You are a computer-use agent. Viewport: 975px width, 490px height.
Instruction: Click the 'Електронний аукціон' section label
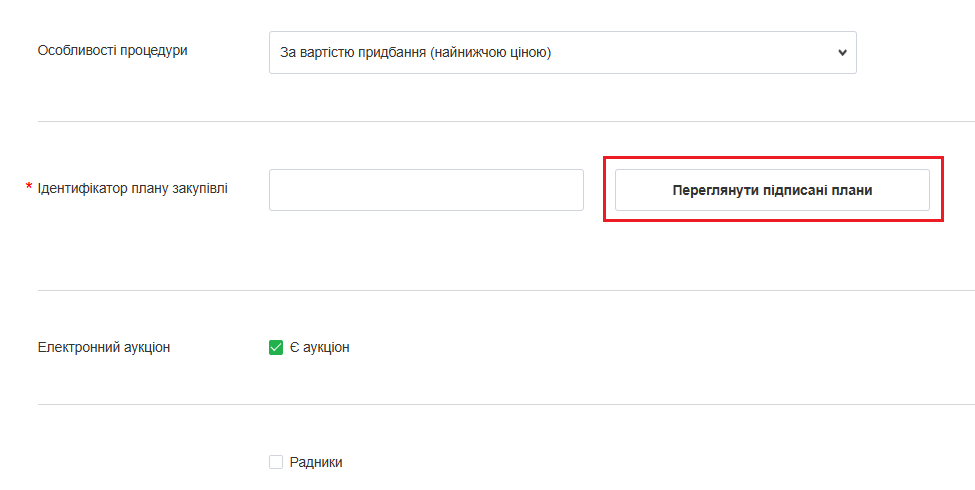(104, 348)
